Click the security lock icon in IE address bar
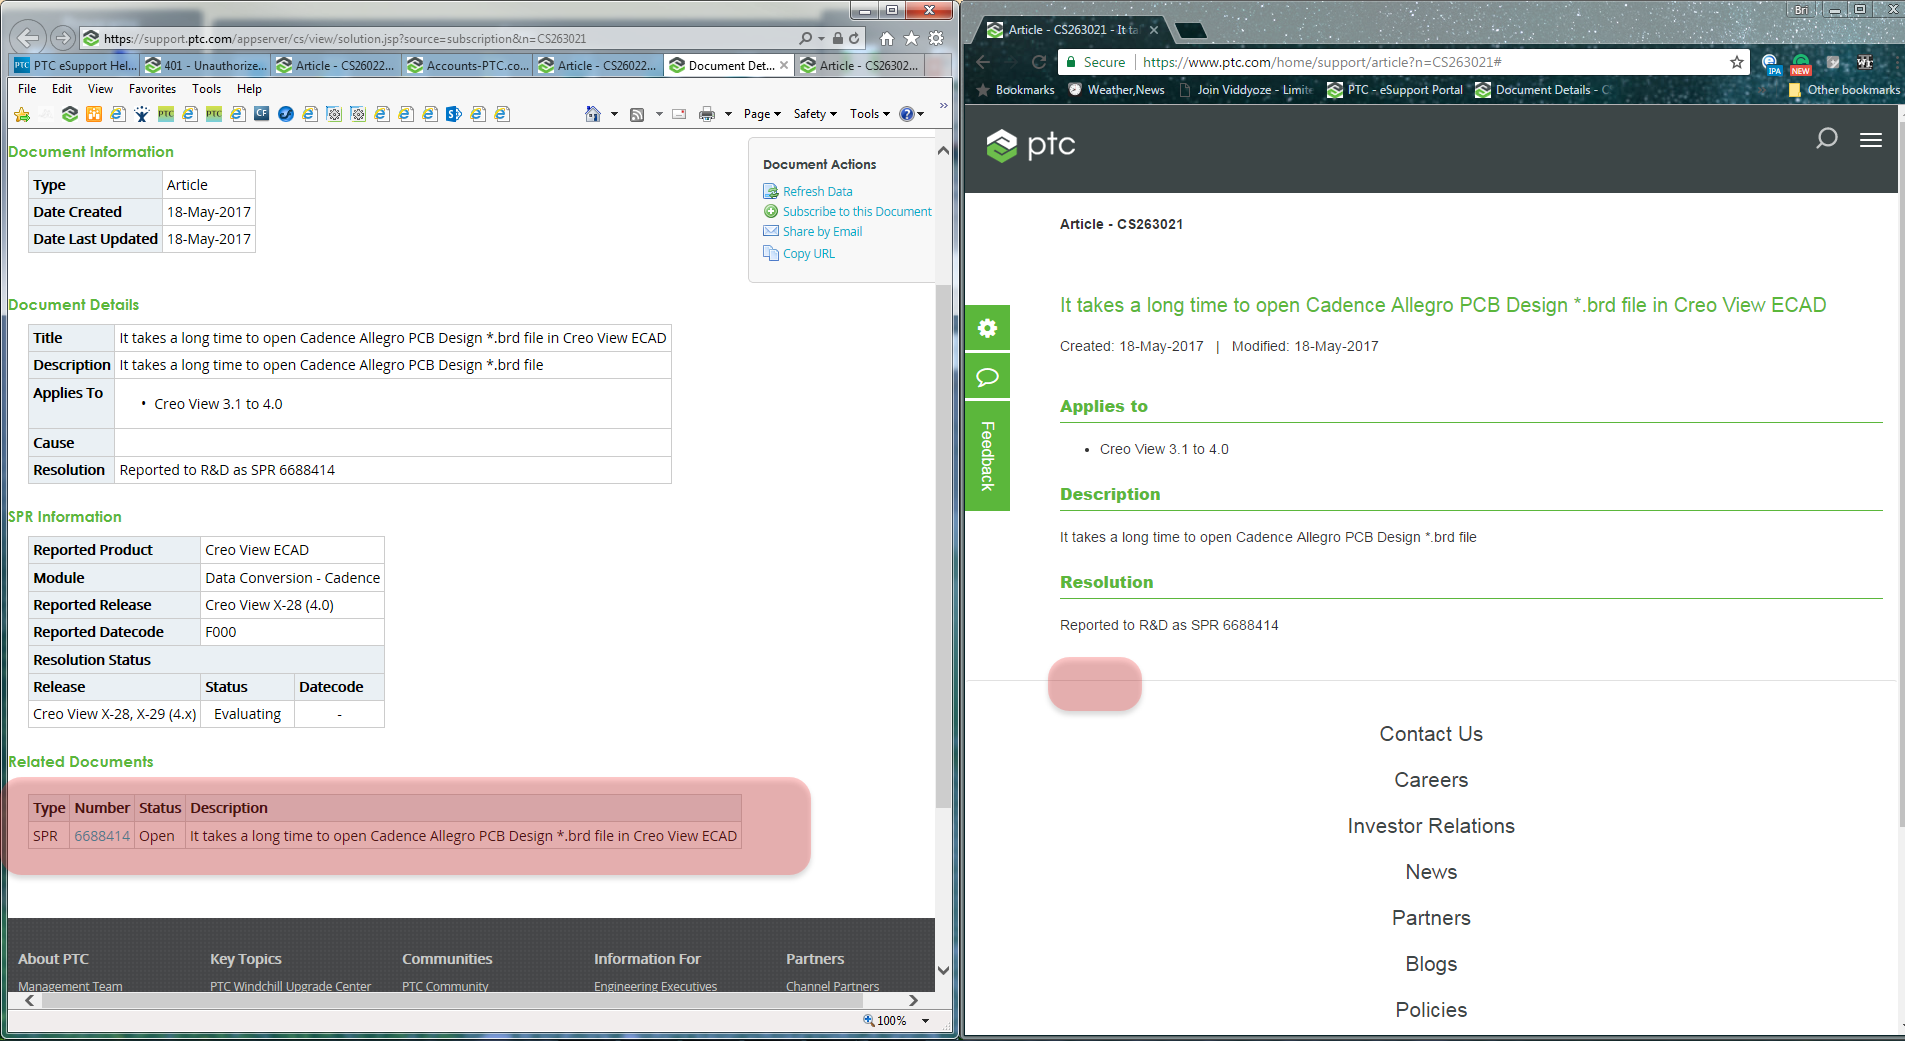The width and height of the screenshot is (1905, 1041). pos(838,38)
